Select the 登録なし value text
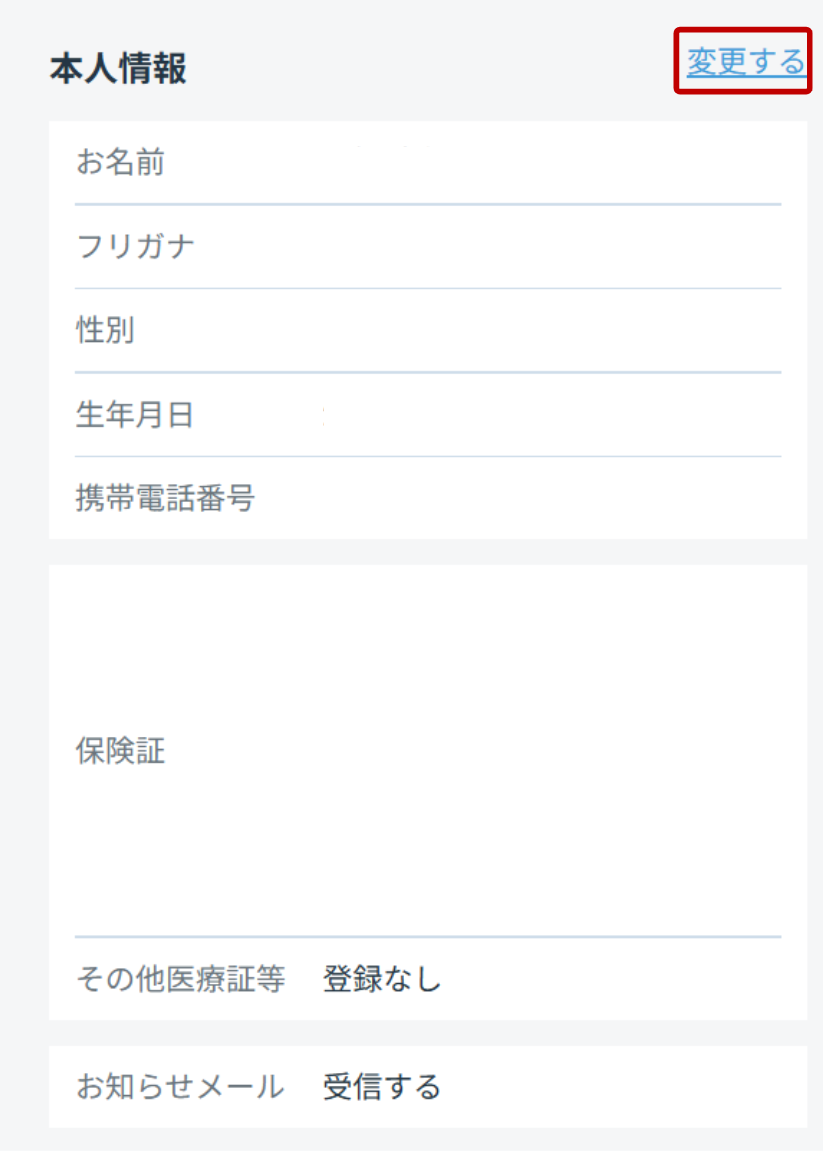This screenshot has width=823, height=1159. (382, 979)
